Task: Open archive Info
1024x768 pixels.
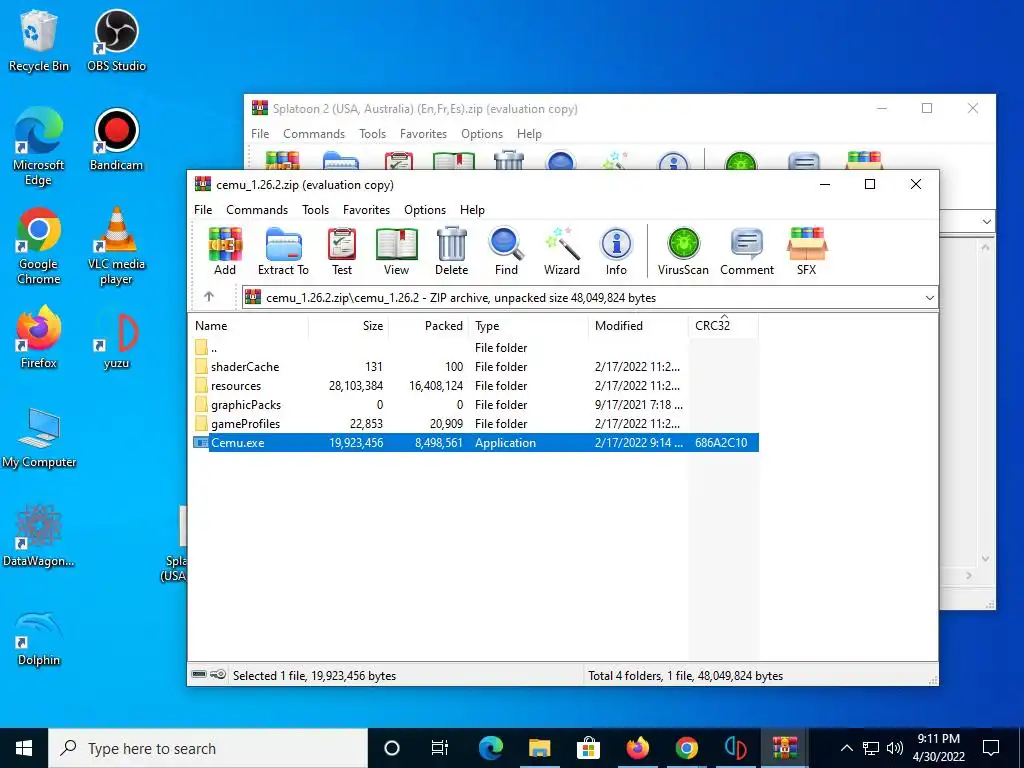Action: (x=616, y=251)
